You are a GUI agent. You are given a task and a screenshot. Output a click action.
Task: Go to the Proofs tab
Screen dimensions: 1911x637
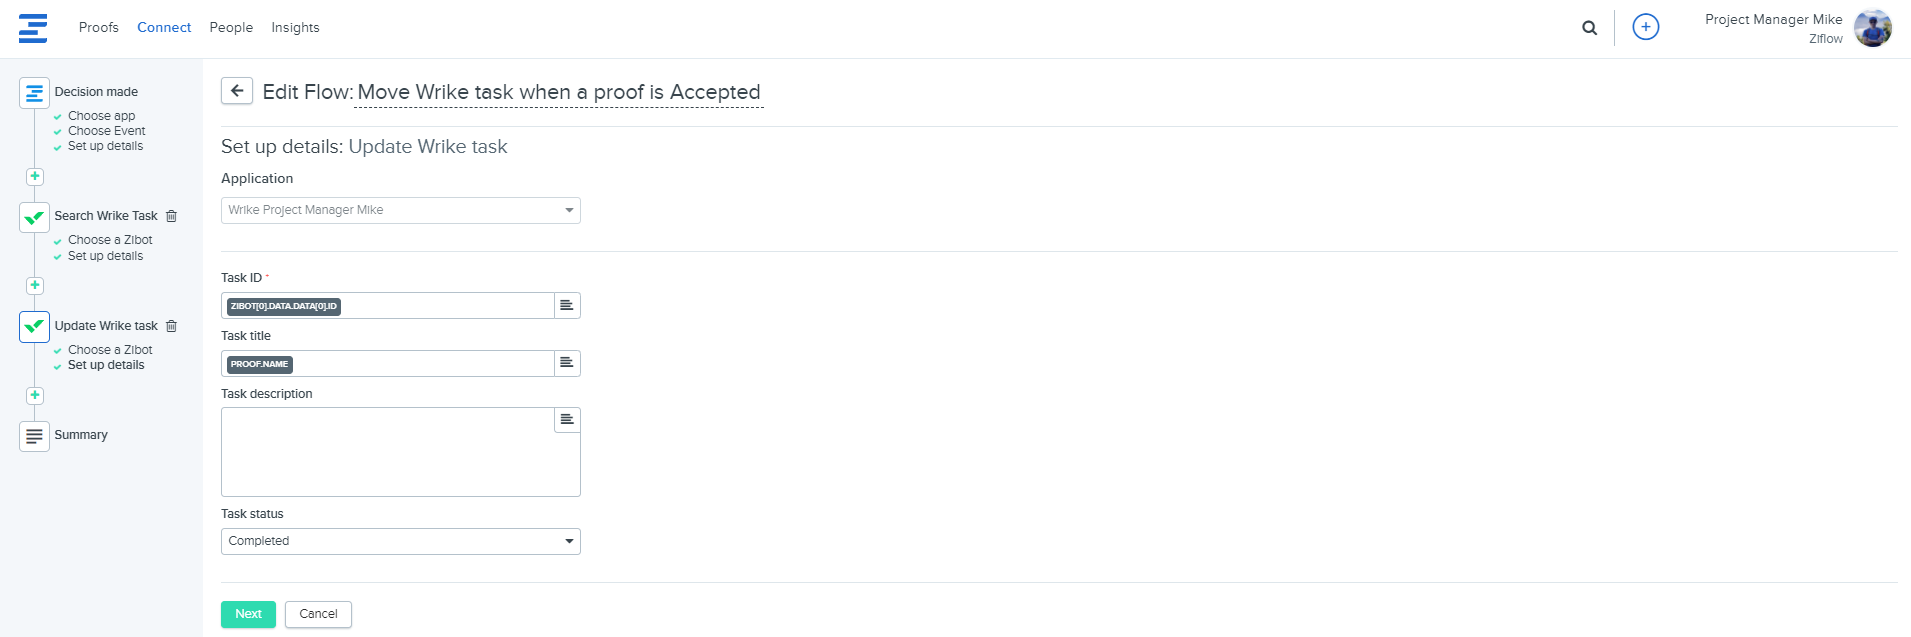tap(99, 28)
